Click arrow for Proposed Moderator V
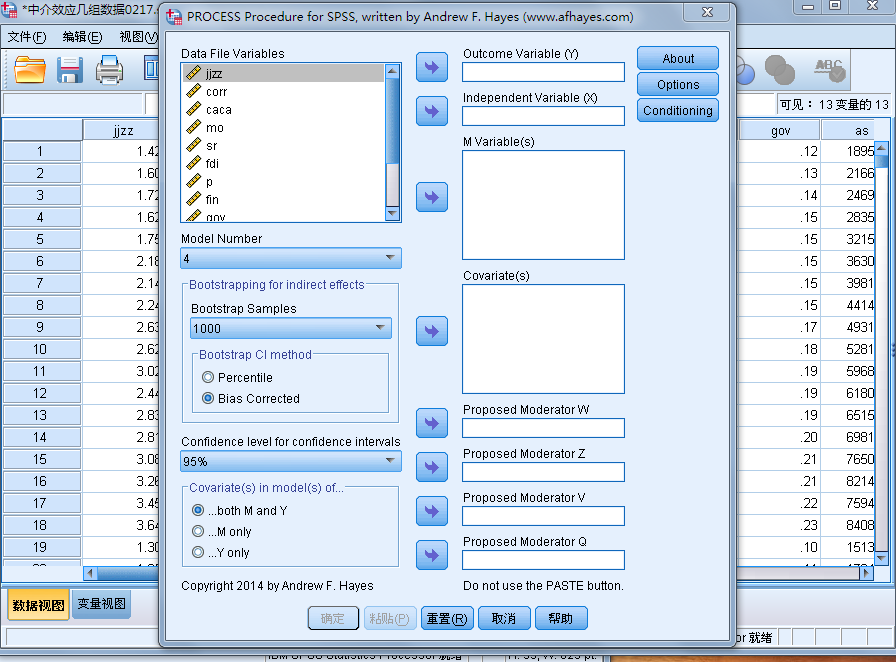 coord(431,511)
